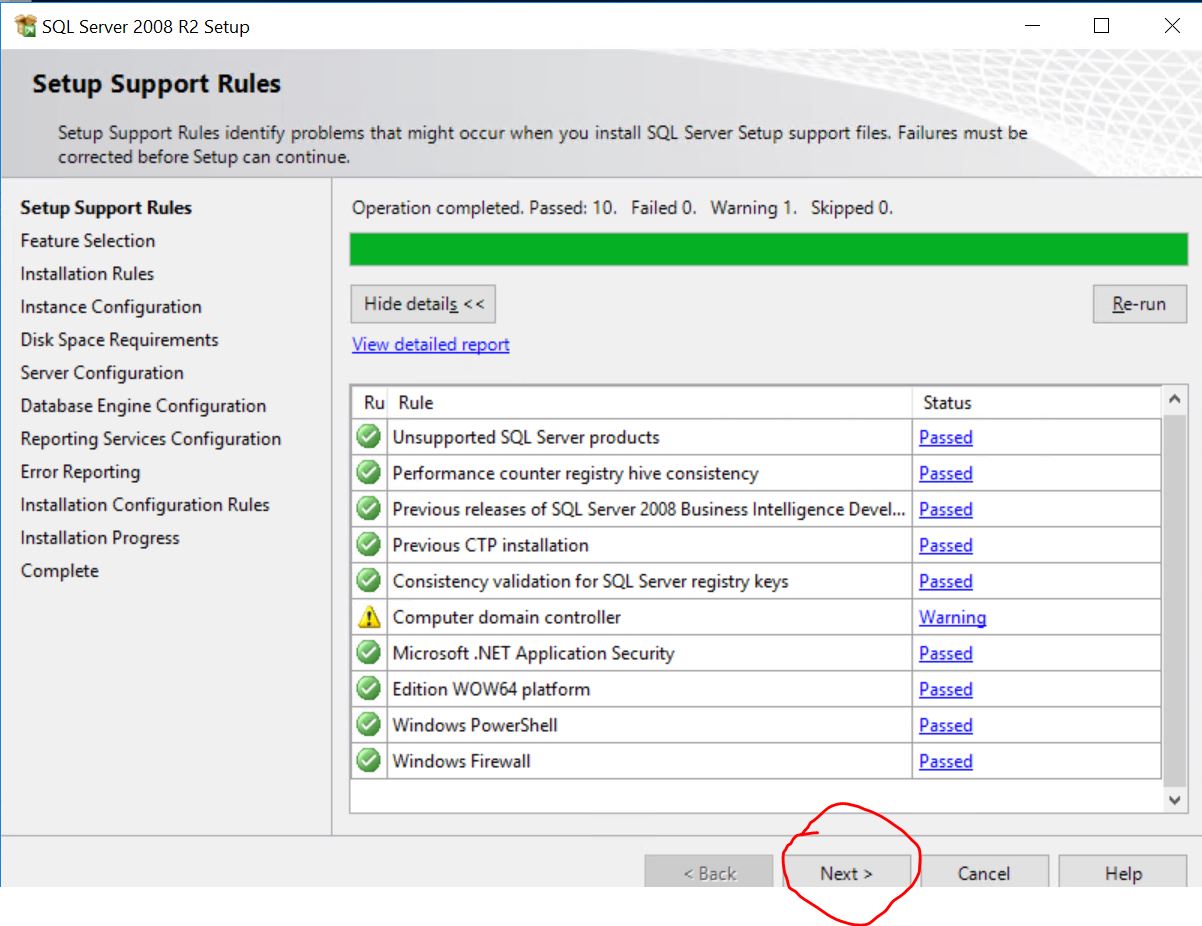
Task: Click Consistency validation for SQL Server registry keys text
Action: pyautogui.click(x=590, y=581)
